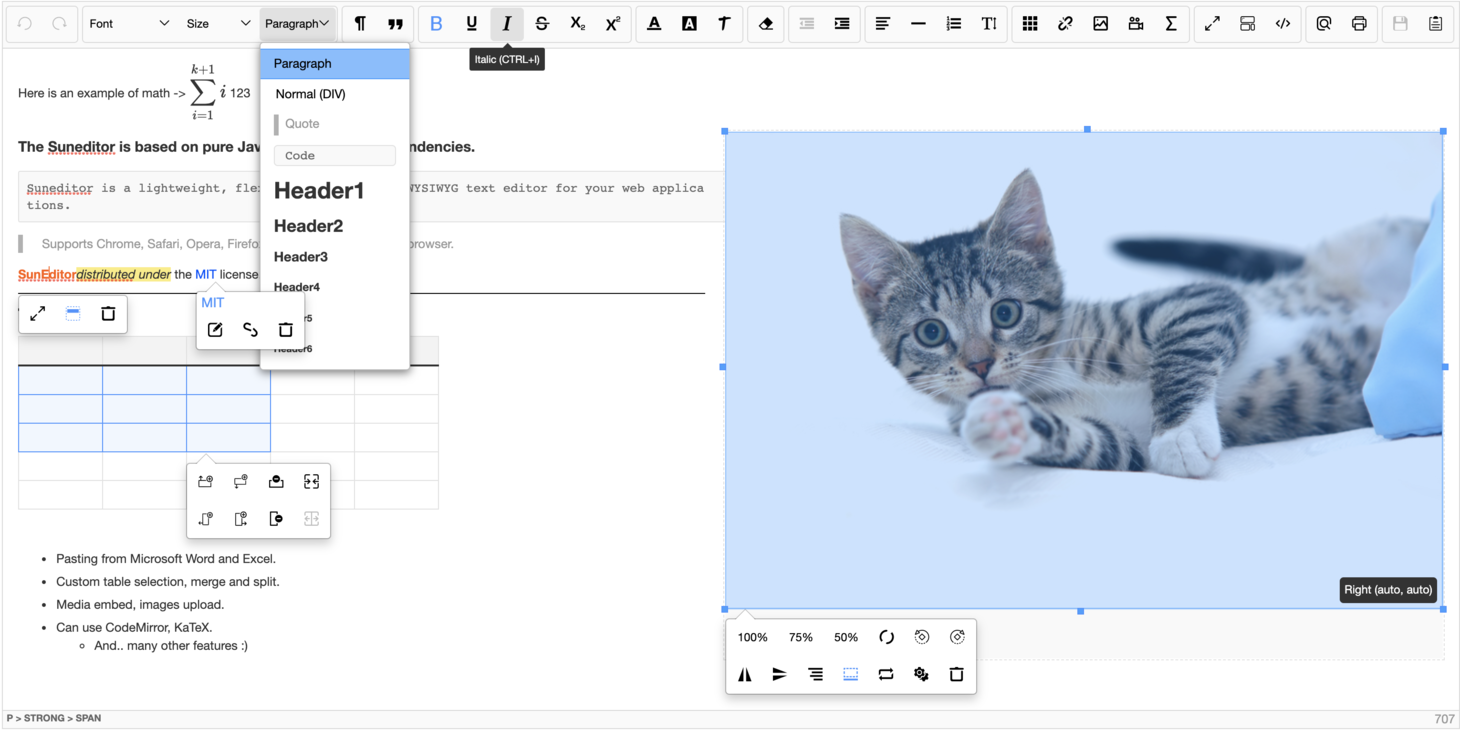
Task: Toggle strikethrough formatting
Action: pos(542,22)
